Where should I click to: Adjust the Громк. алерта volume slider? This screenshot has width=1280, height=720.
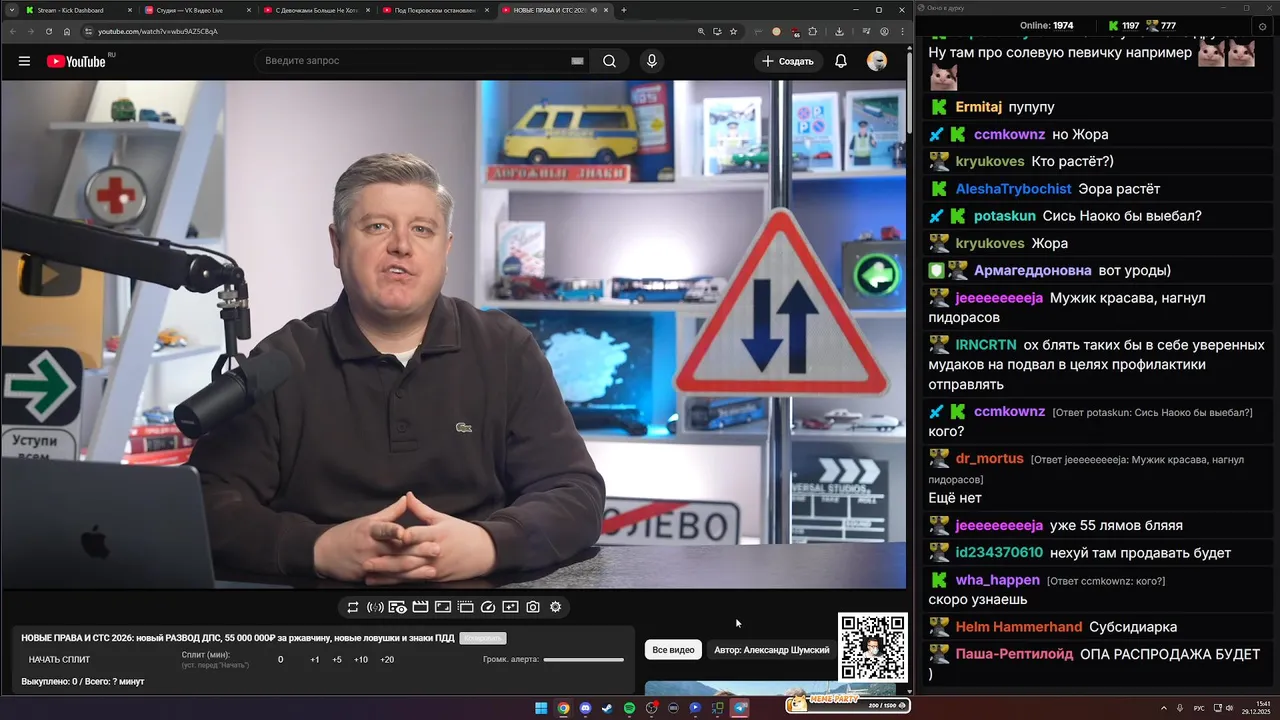(x=583, y=659)
